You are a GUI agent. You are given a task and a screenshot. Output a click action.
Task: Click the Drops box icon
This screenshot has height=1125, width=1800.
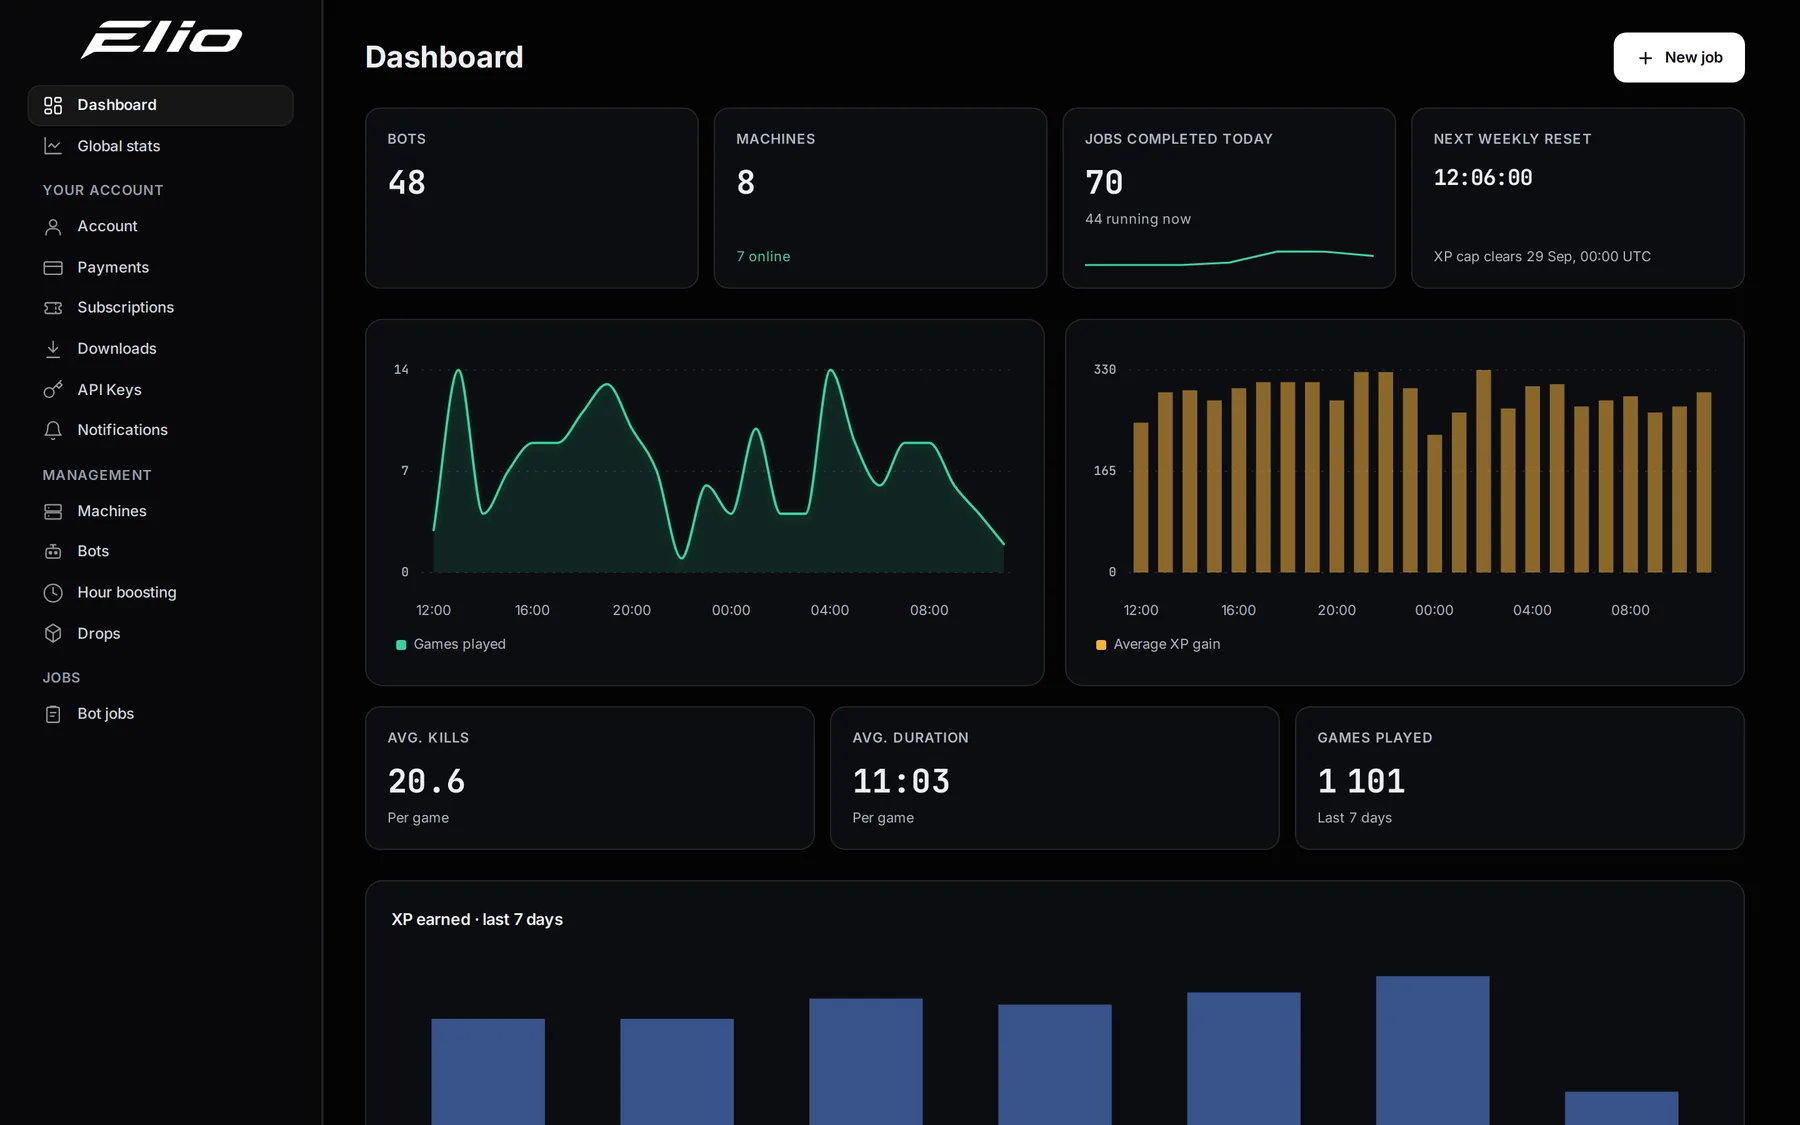click(x=53, y=634)
